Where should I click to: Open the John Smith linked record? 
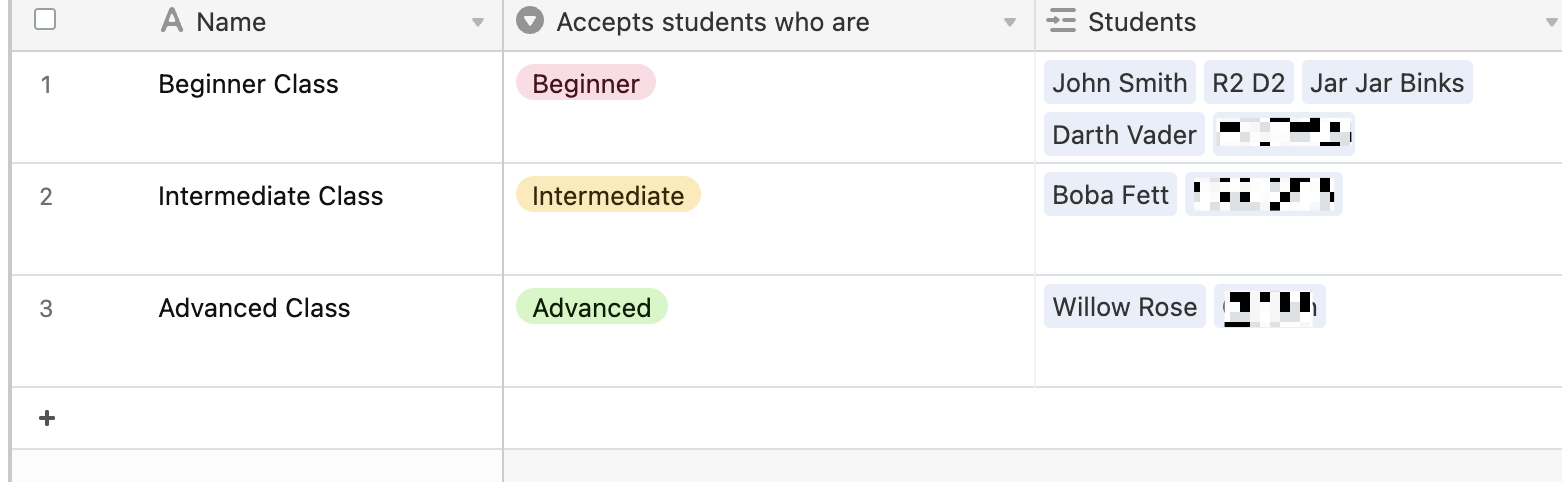(1120, 82)
